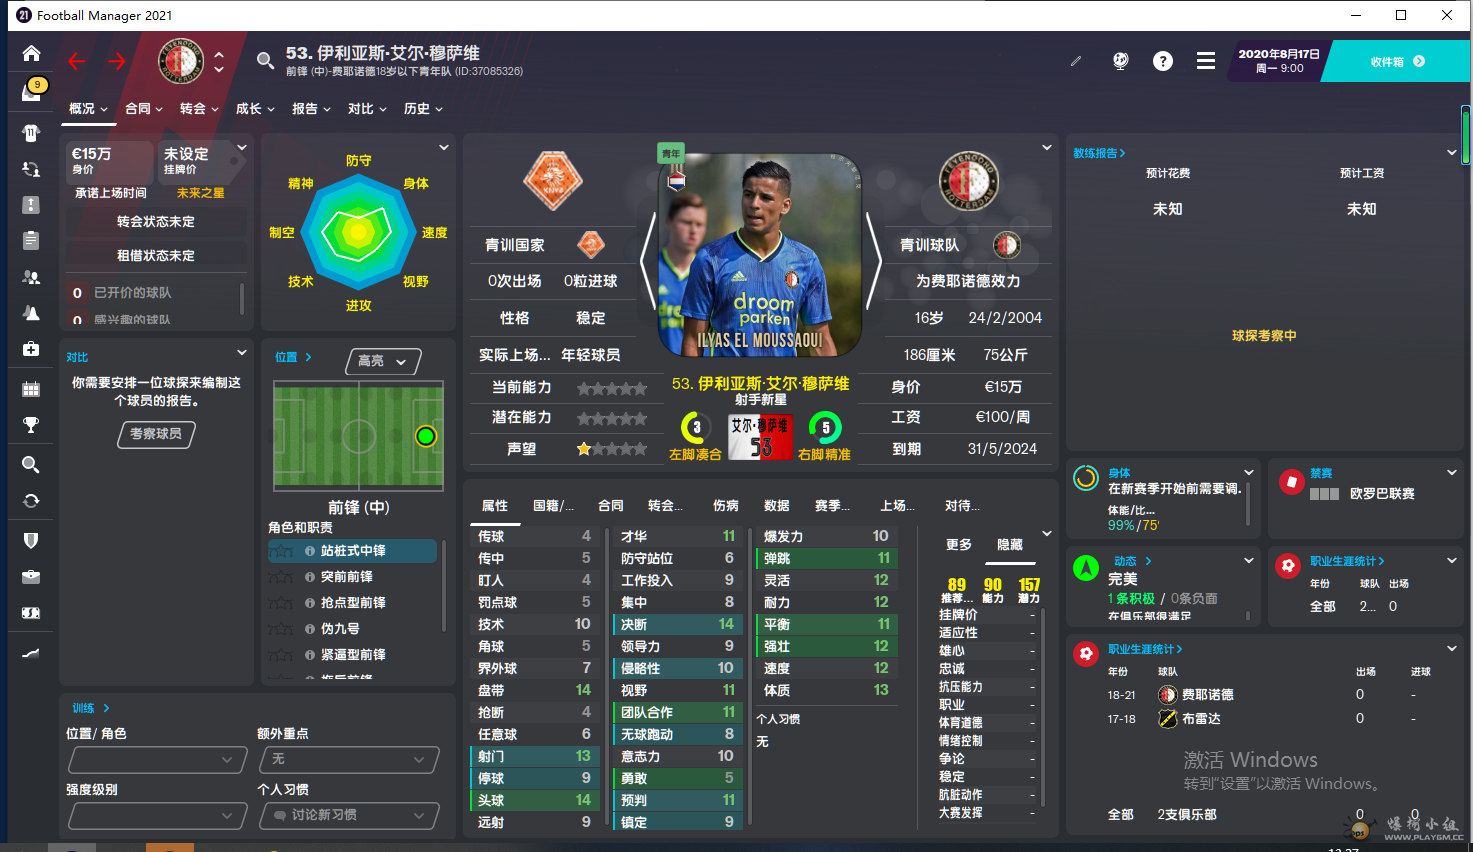Open the 成长 menu
This screenshot has height=852, width=1473.
click(x=255, y=109)
